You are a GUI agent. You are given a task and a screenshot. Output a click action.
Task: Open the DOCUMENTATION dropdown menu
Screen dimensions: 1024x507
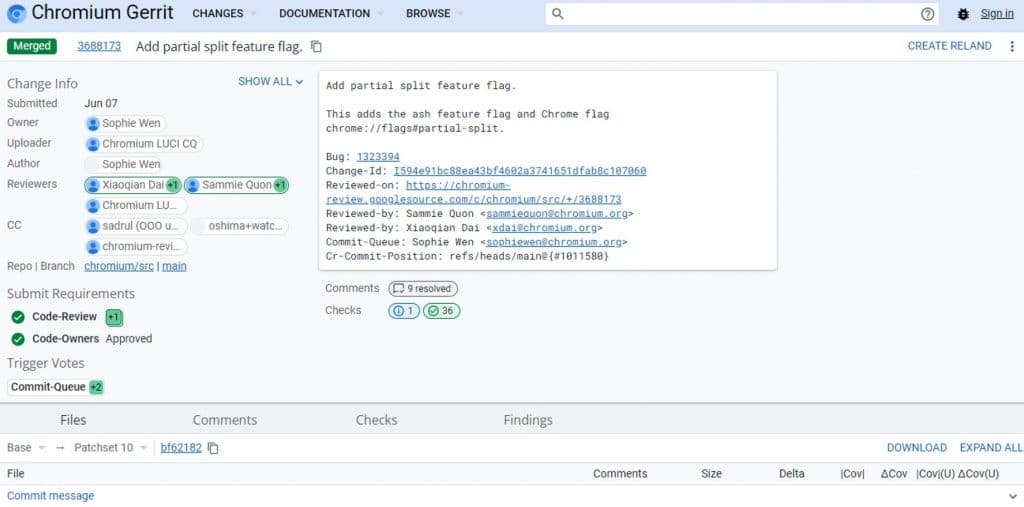point(331,13)
